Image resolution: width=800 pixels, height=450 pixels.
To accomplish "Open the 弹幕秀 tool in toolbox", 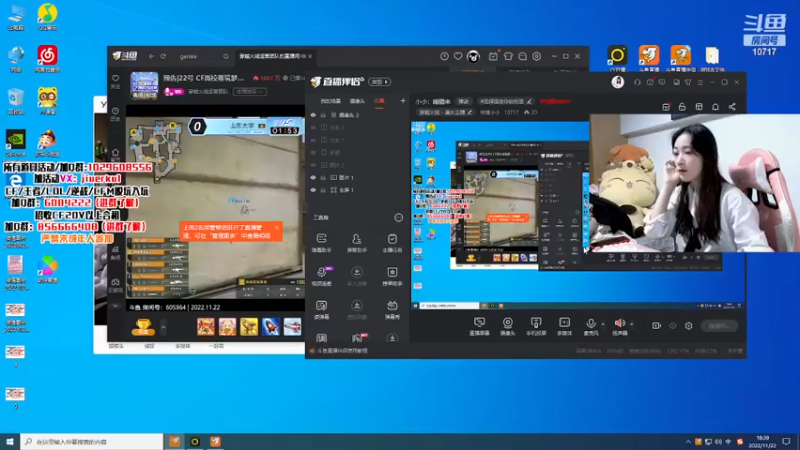I will click(x=392, y=309).
